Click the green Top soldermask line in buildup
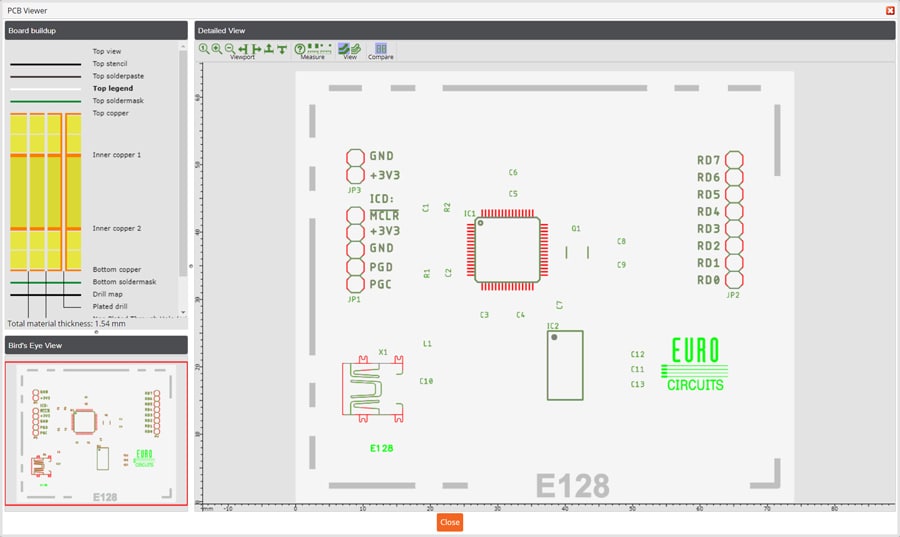This screenshot has height=537, width=900. [45, 102]
